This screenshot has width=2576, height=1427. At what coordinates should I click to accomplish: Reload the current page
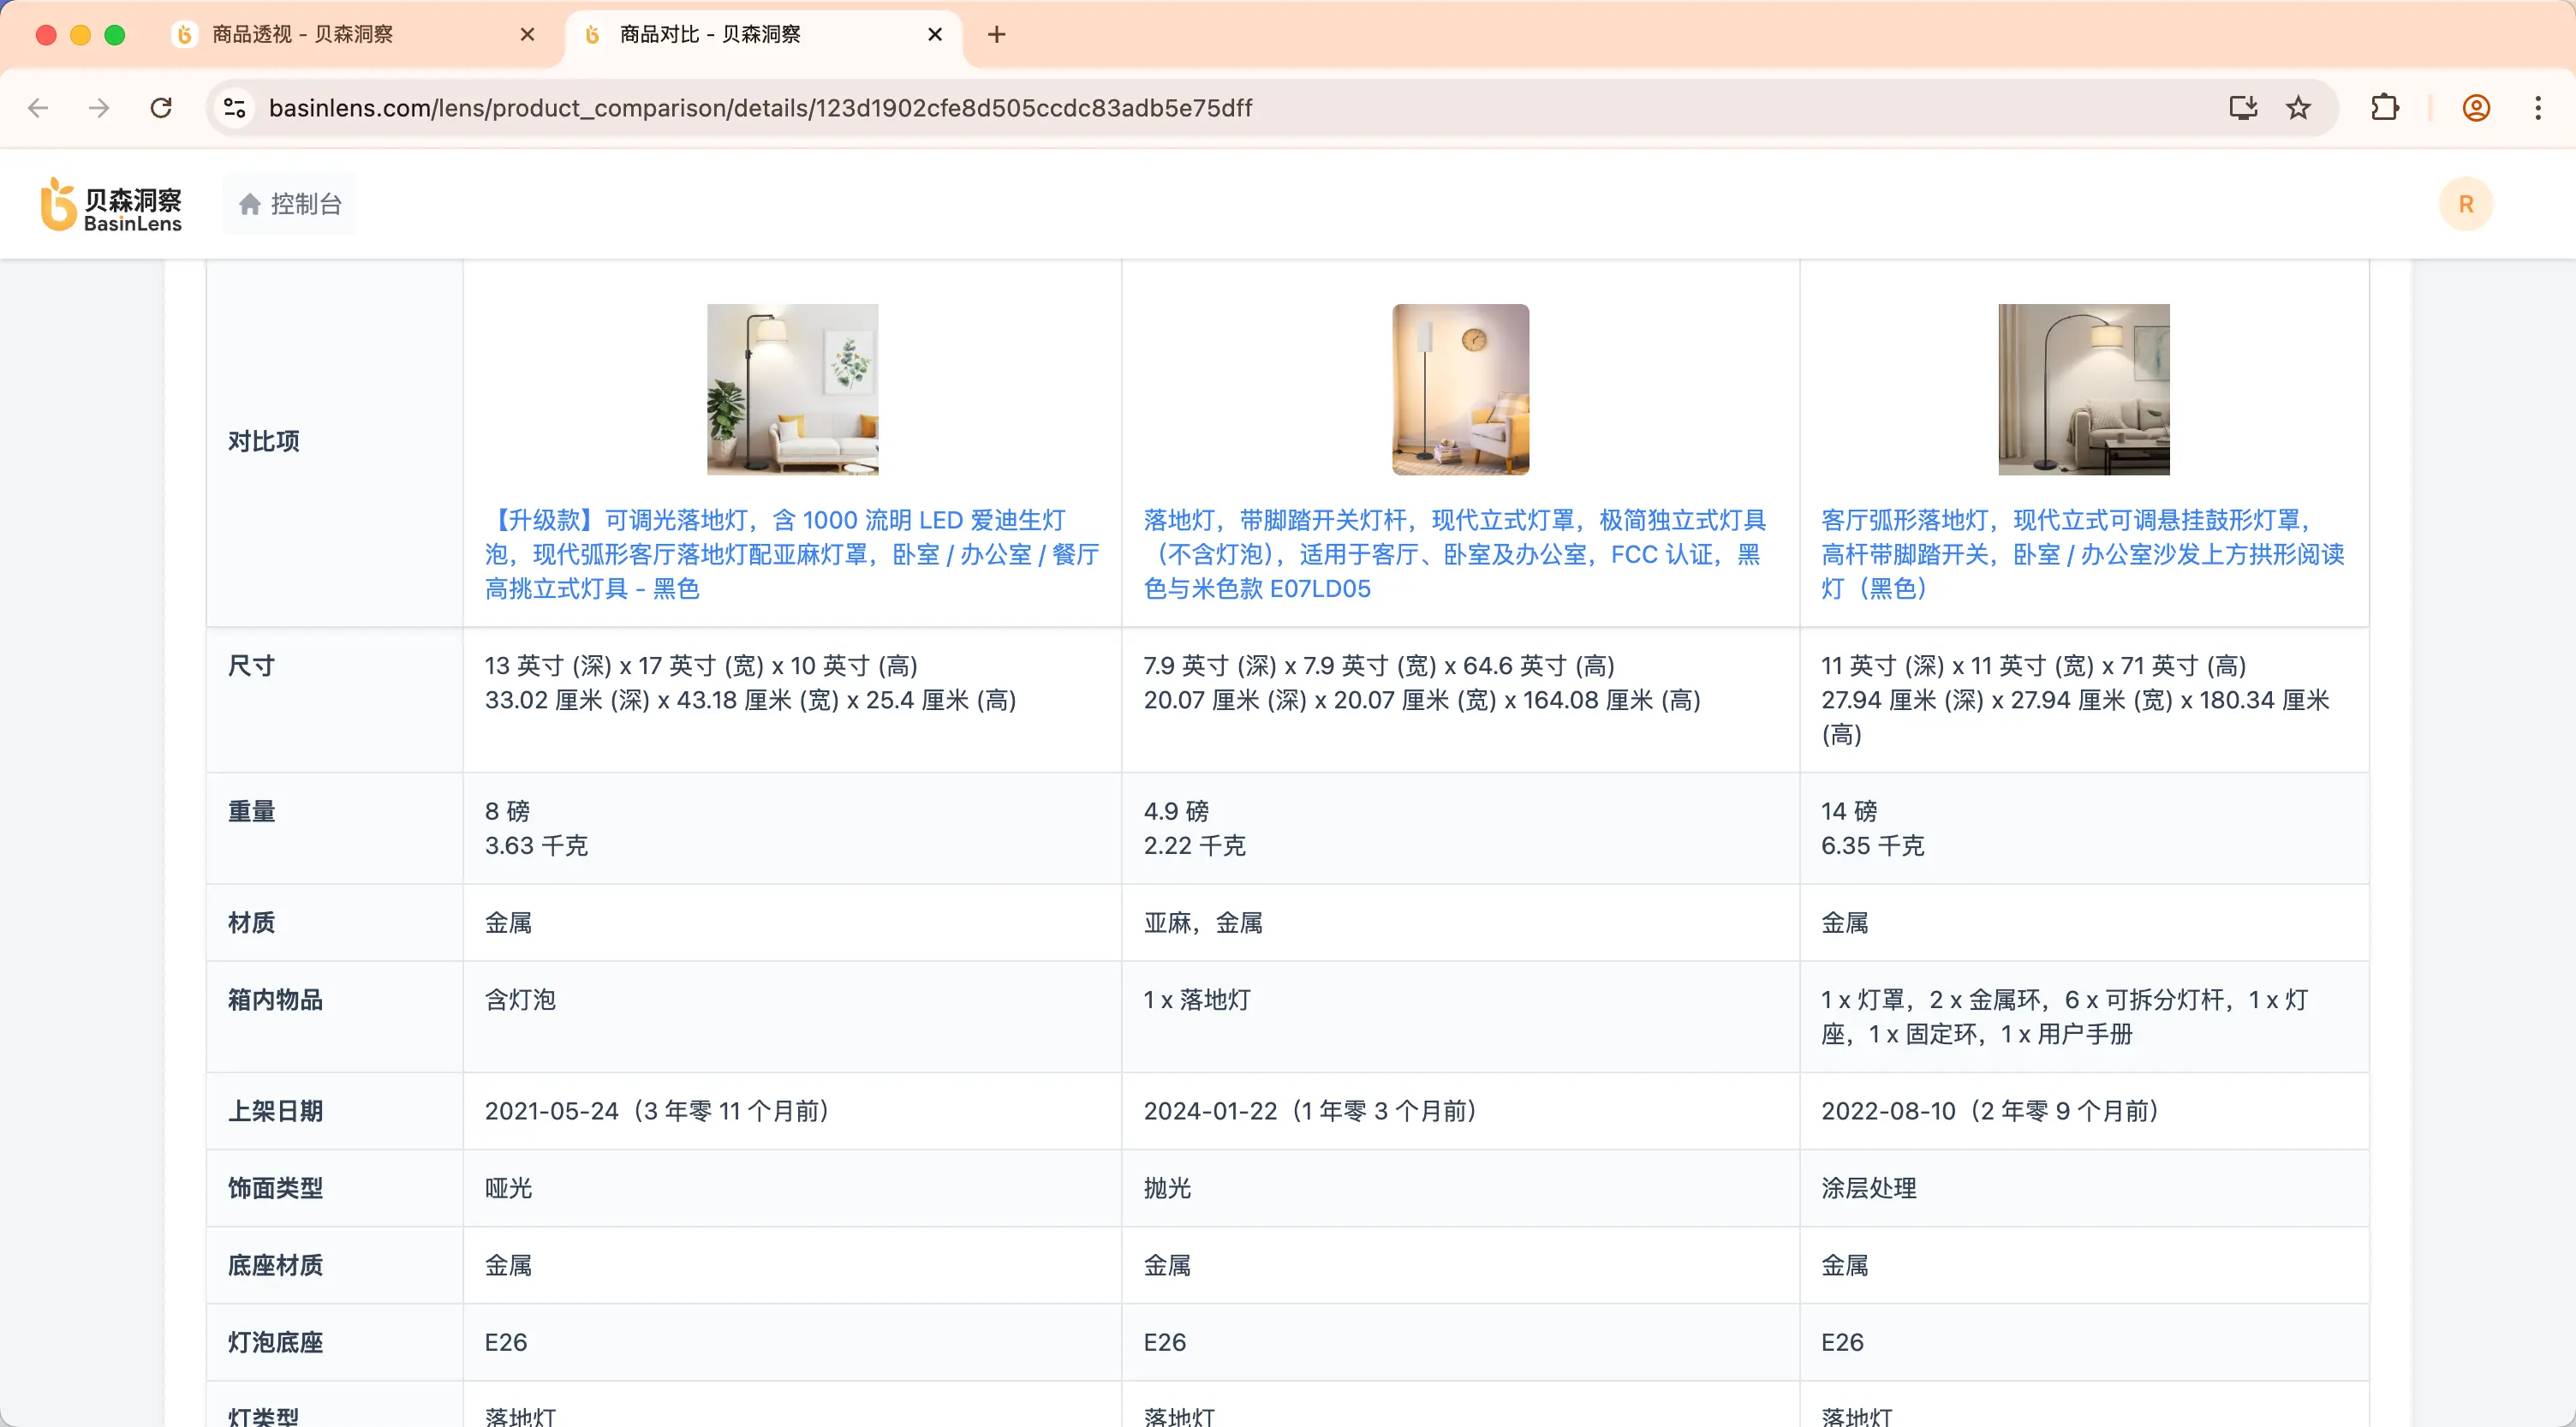[161, 108]
